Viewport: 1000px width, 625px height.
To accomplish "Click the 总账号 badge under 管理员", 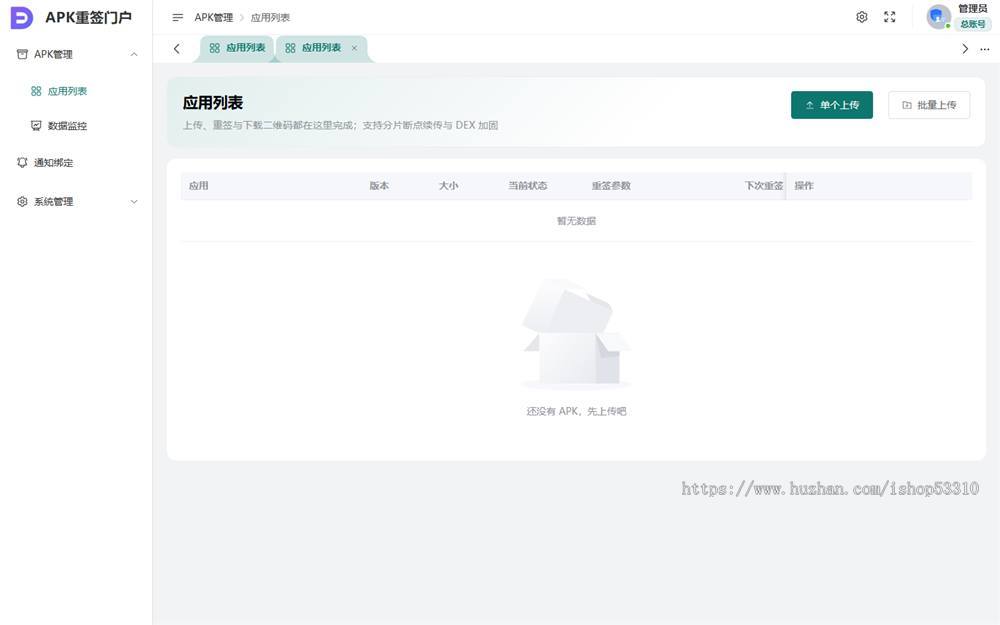I will pyautogui.click(x=973, y=24).
